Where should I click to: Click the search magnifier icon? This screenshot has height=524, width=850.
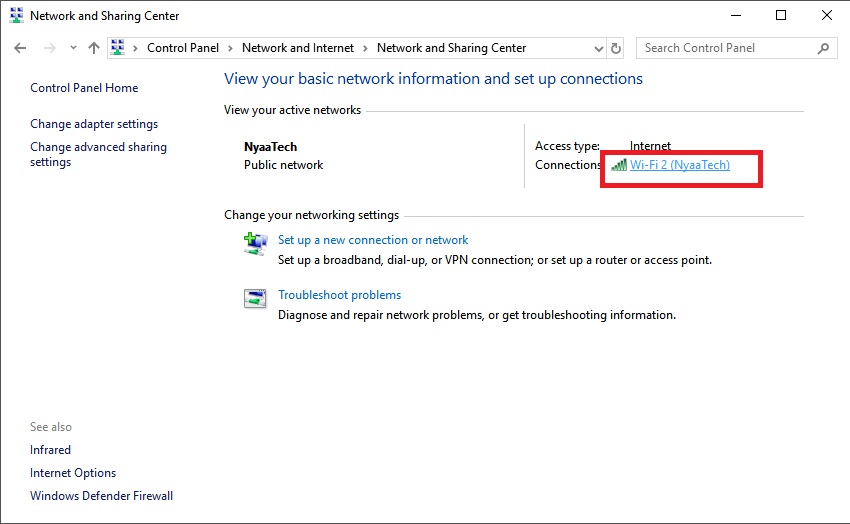pos(824,48)
